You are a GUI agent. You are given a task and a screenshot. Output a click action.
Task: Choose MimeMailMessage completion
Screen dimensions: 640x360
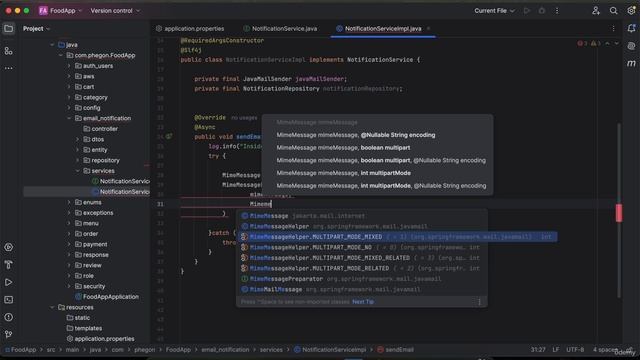coord(362,289)
